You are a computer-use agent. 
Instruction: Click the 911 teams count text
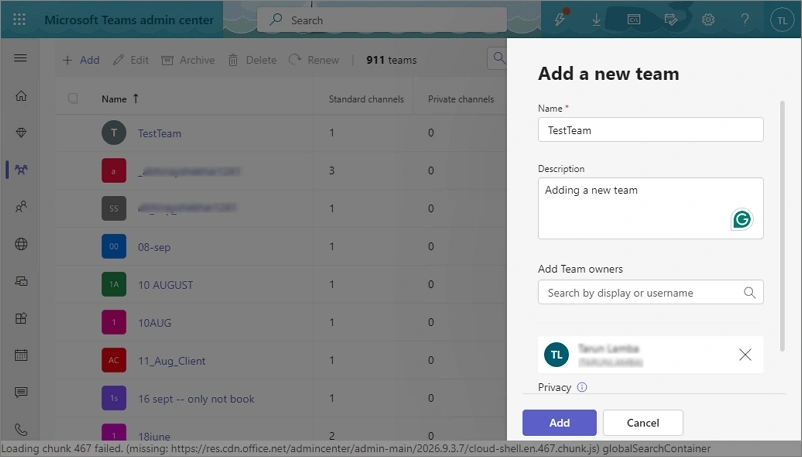(x=391, y=60)
